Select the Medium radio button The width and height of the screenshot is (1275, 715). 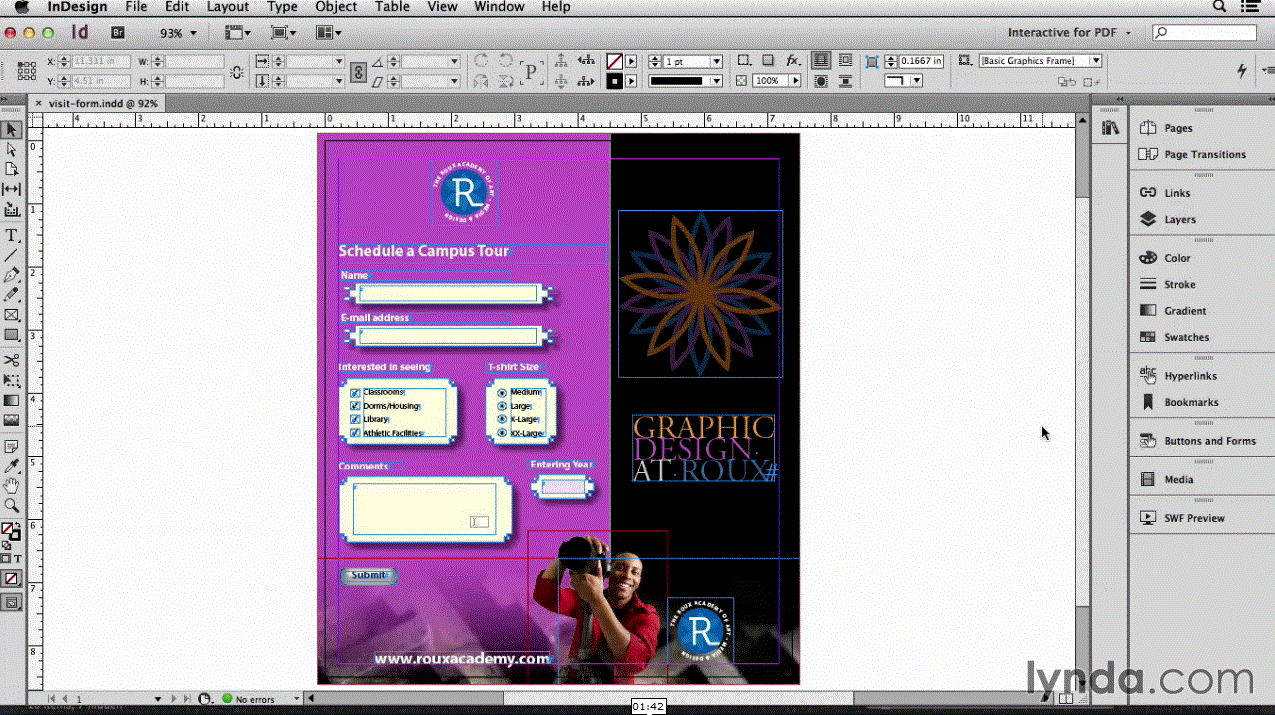click(502, 393)
